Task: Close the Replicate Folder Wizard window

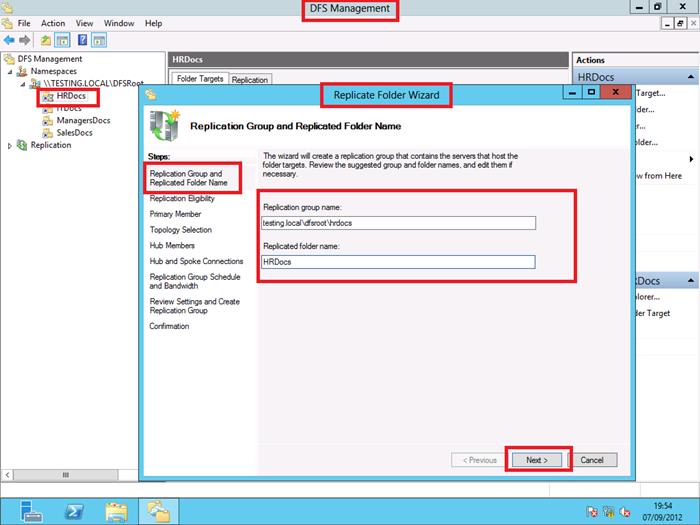Action: click(x=615, y=92)
